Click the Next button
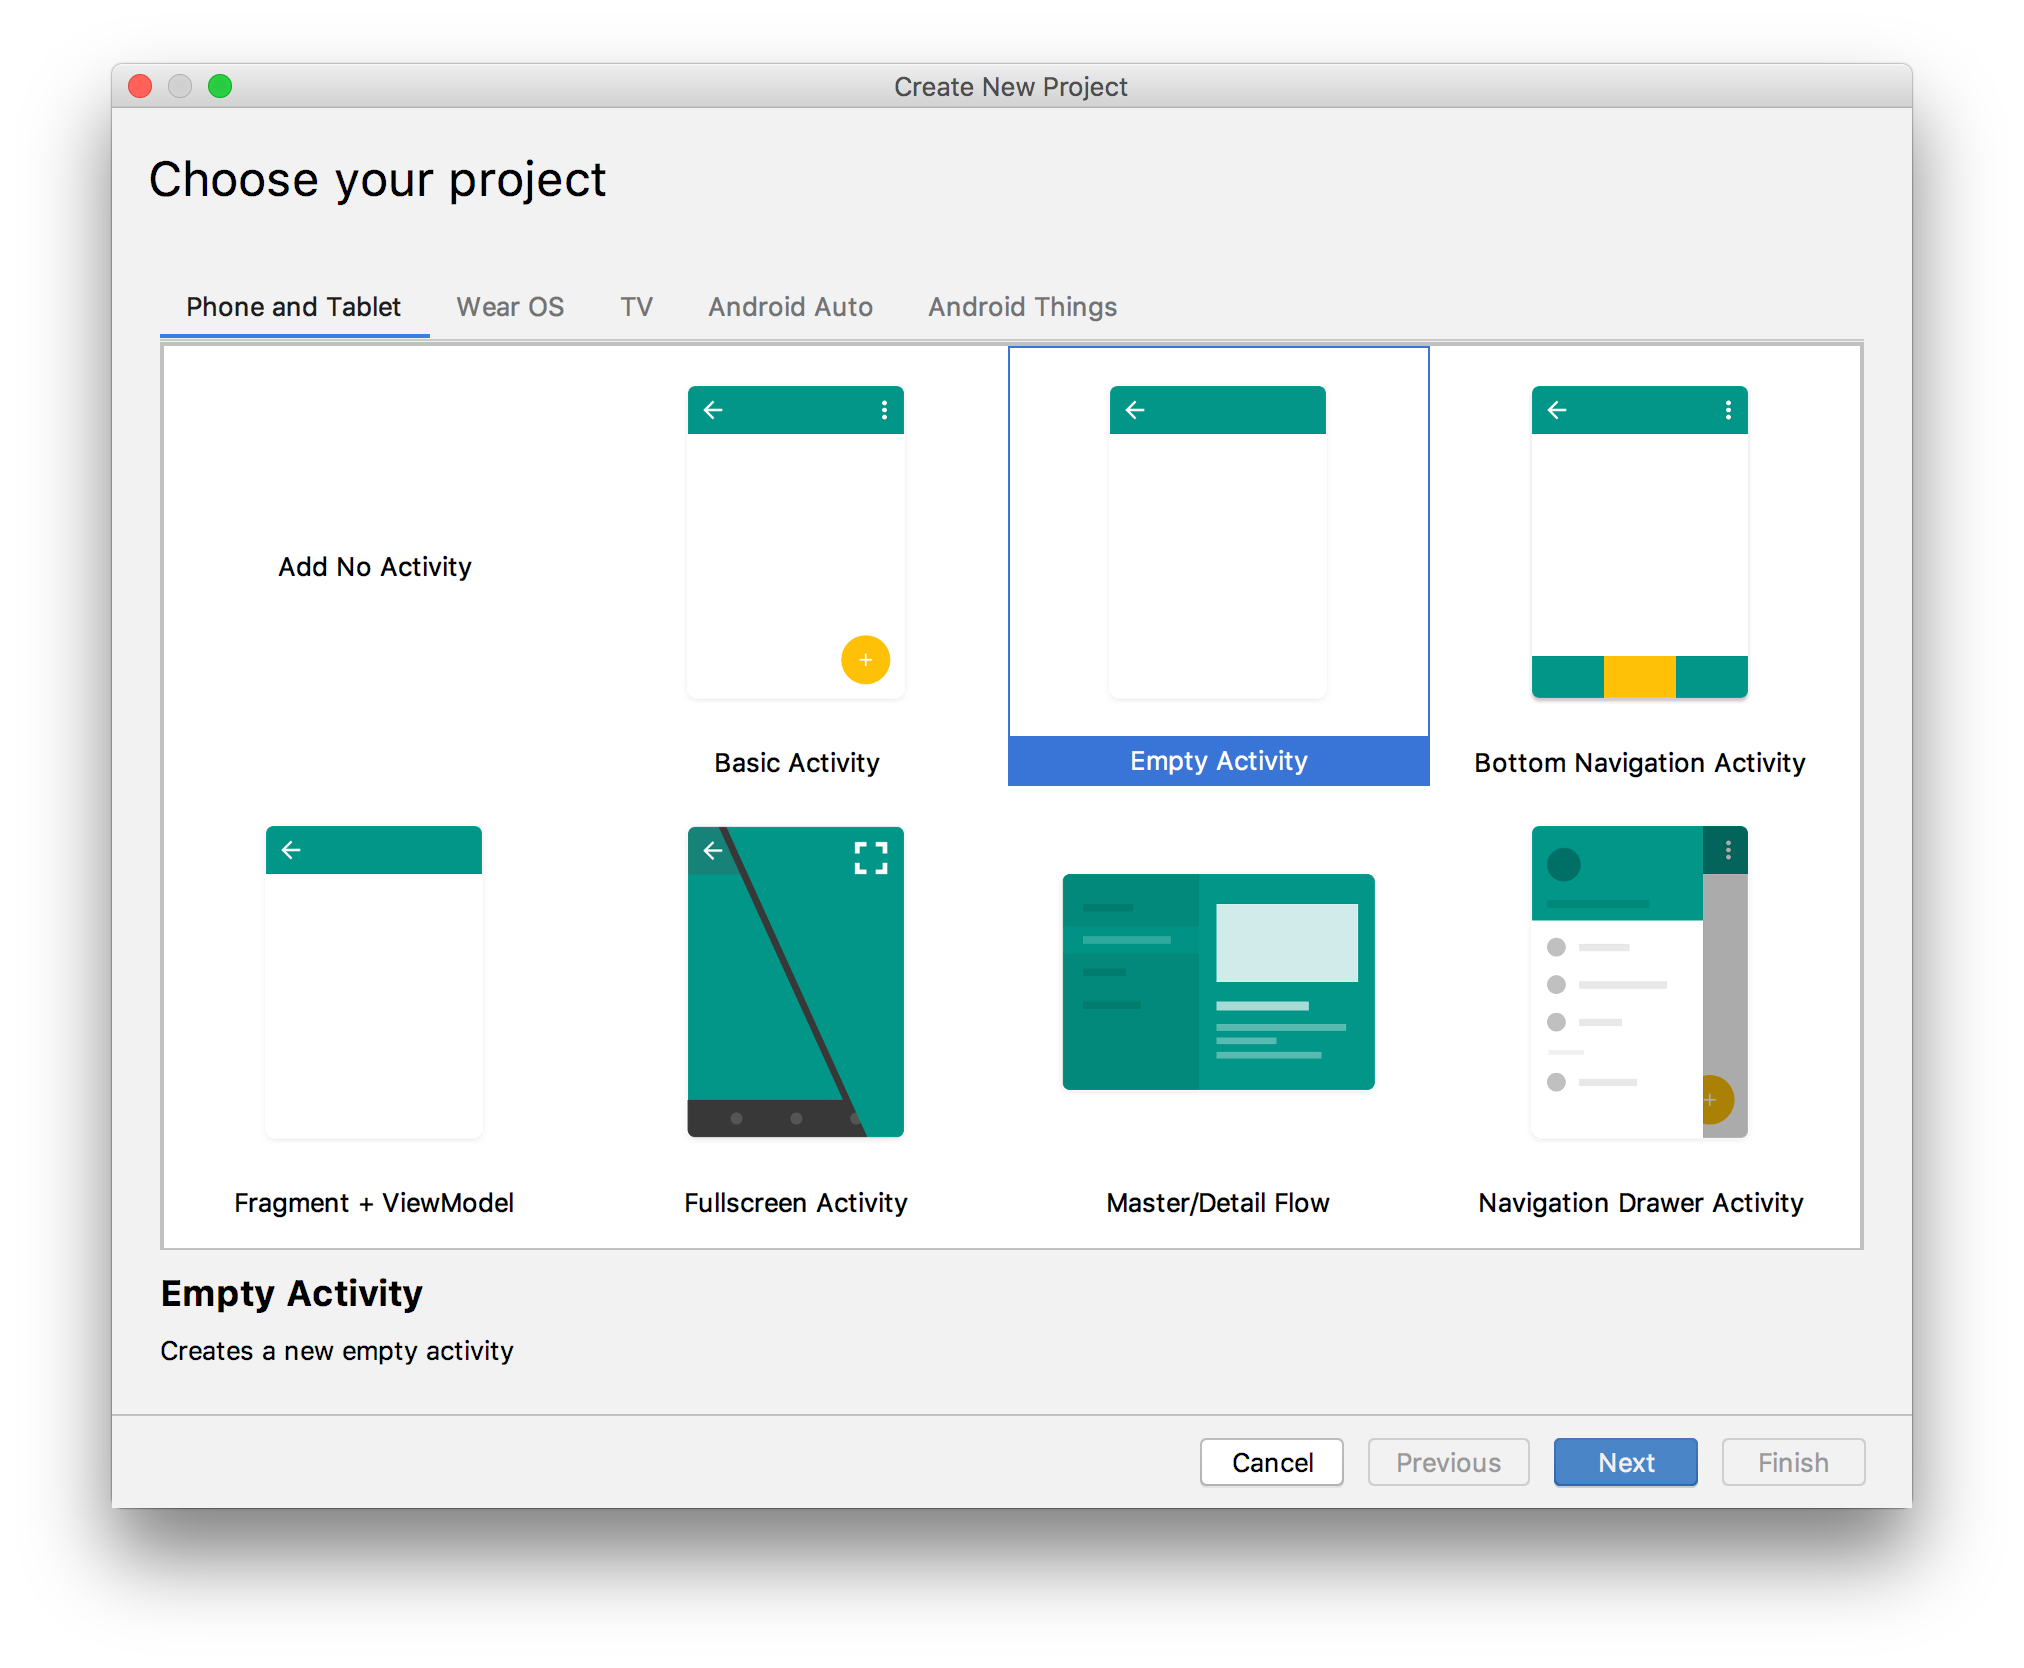 coord(1624,1462)
